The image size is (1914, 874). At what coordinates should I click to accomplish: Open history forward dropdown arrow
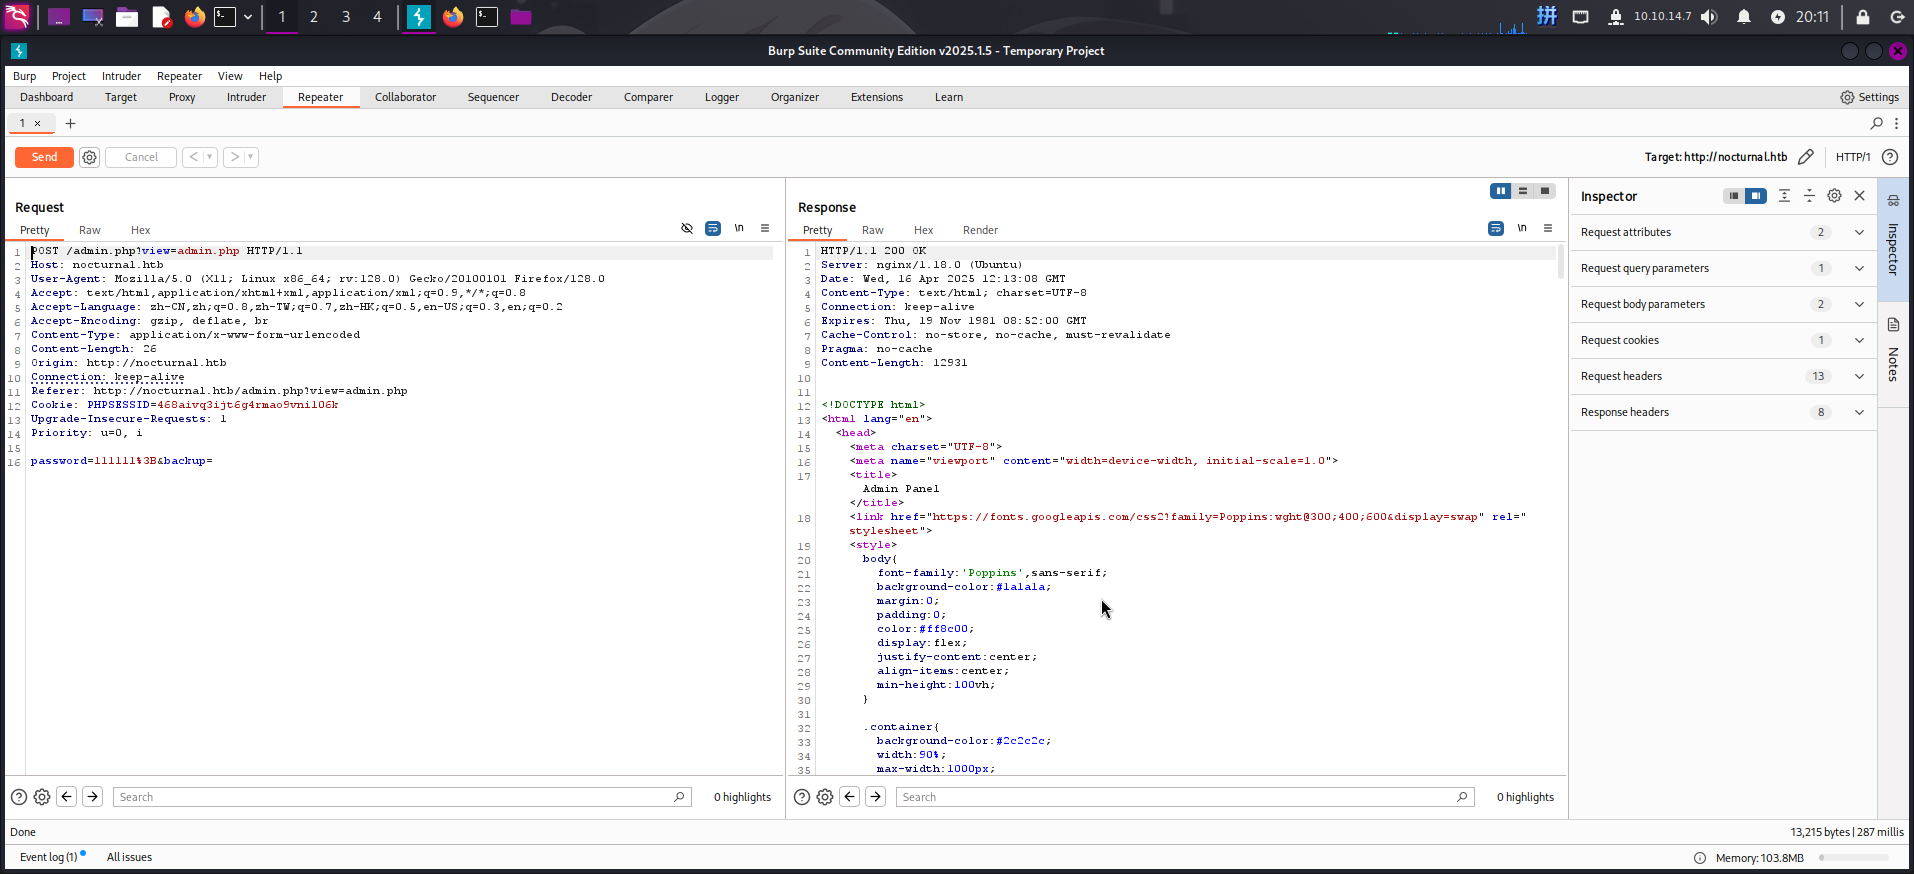pos(251,157)
